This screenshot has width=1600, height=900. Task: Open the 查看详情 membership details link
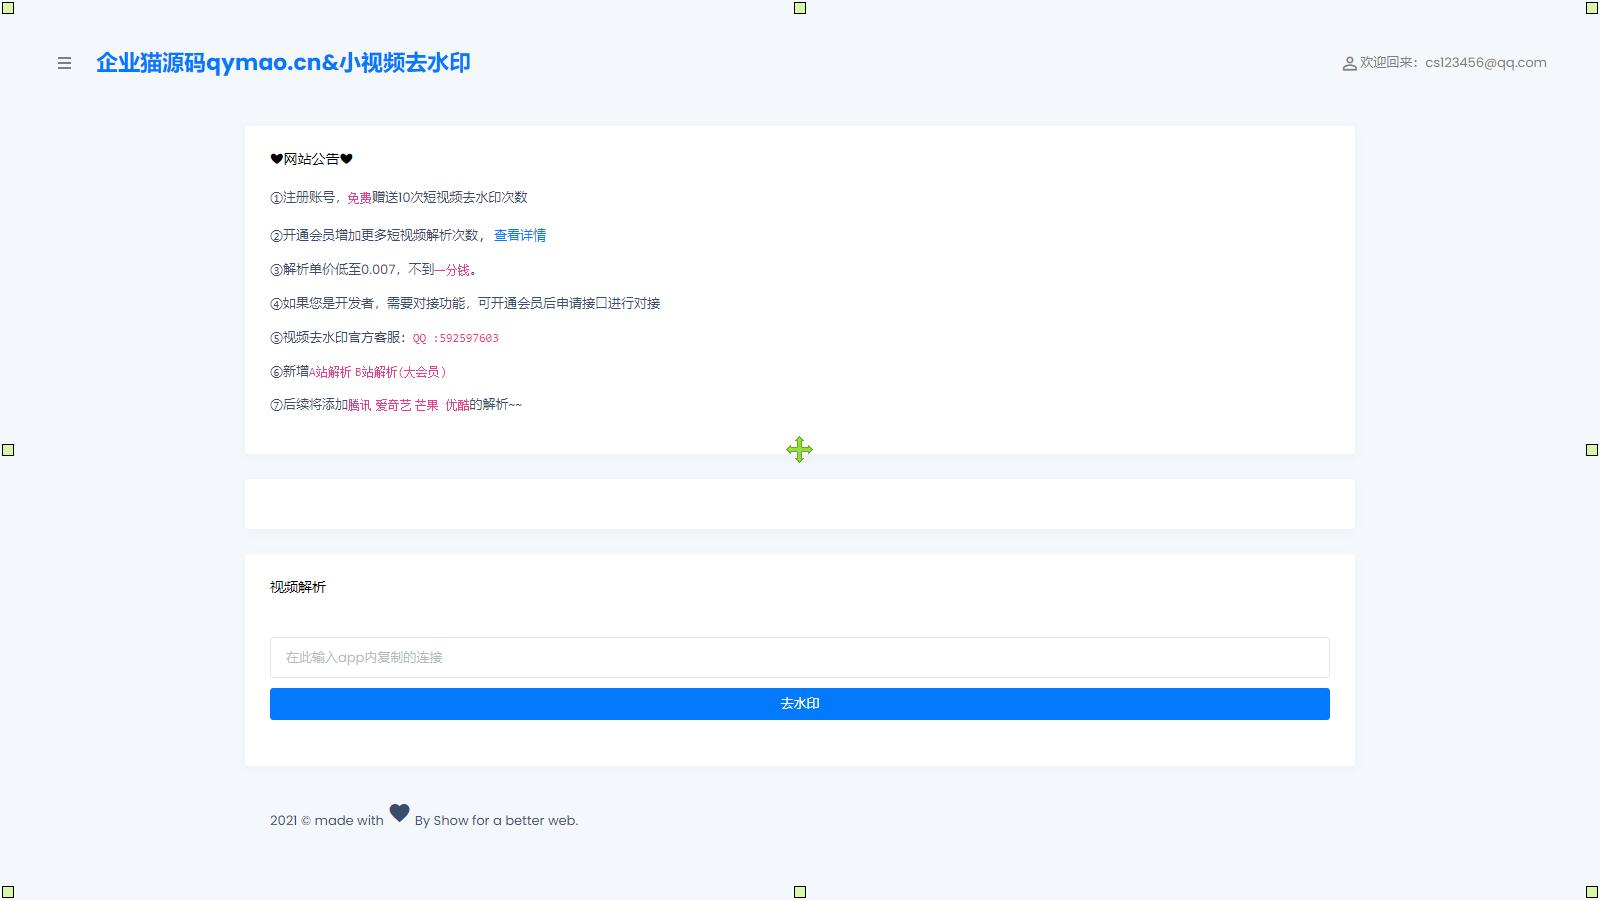point(519,235)
